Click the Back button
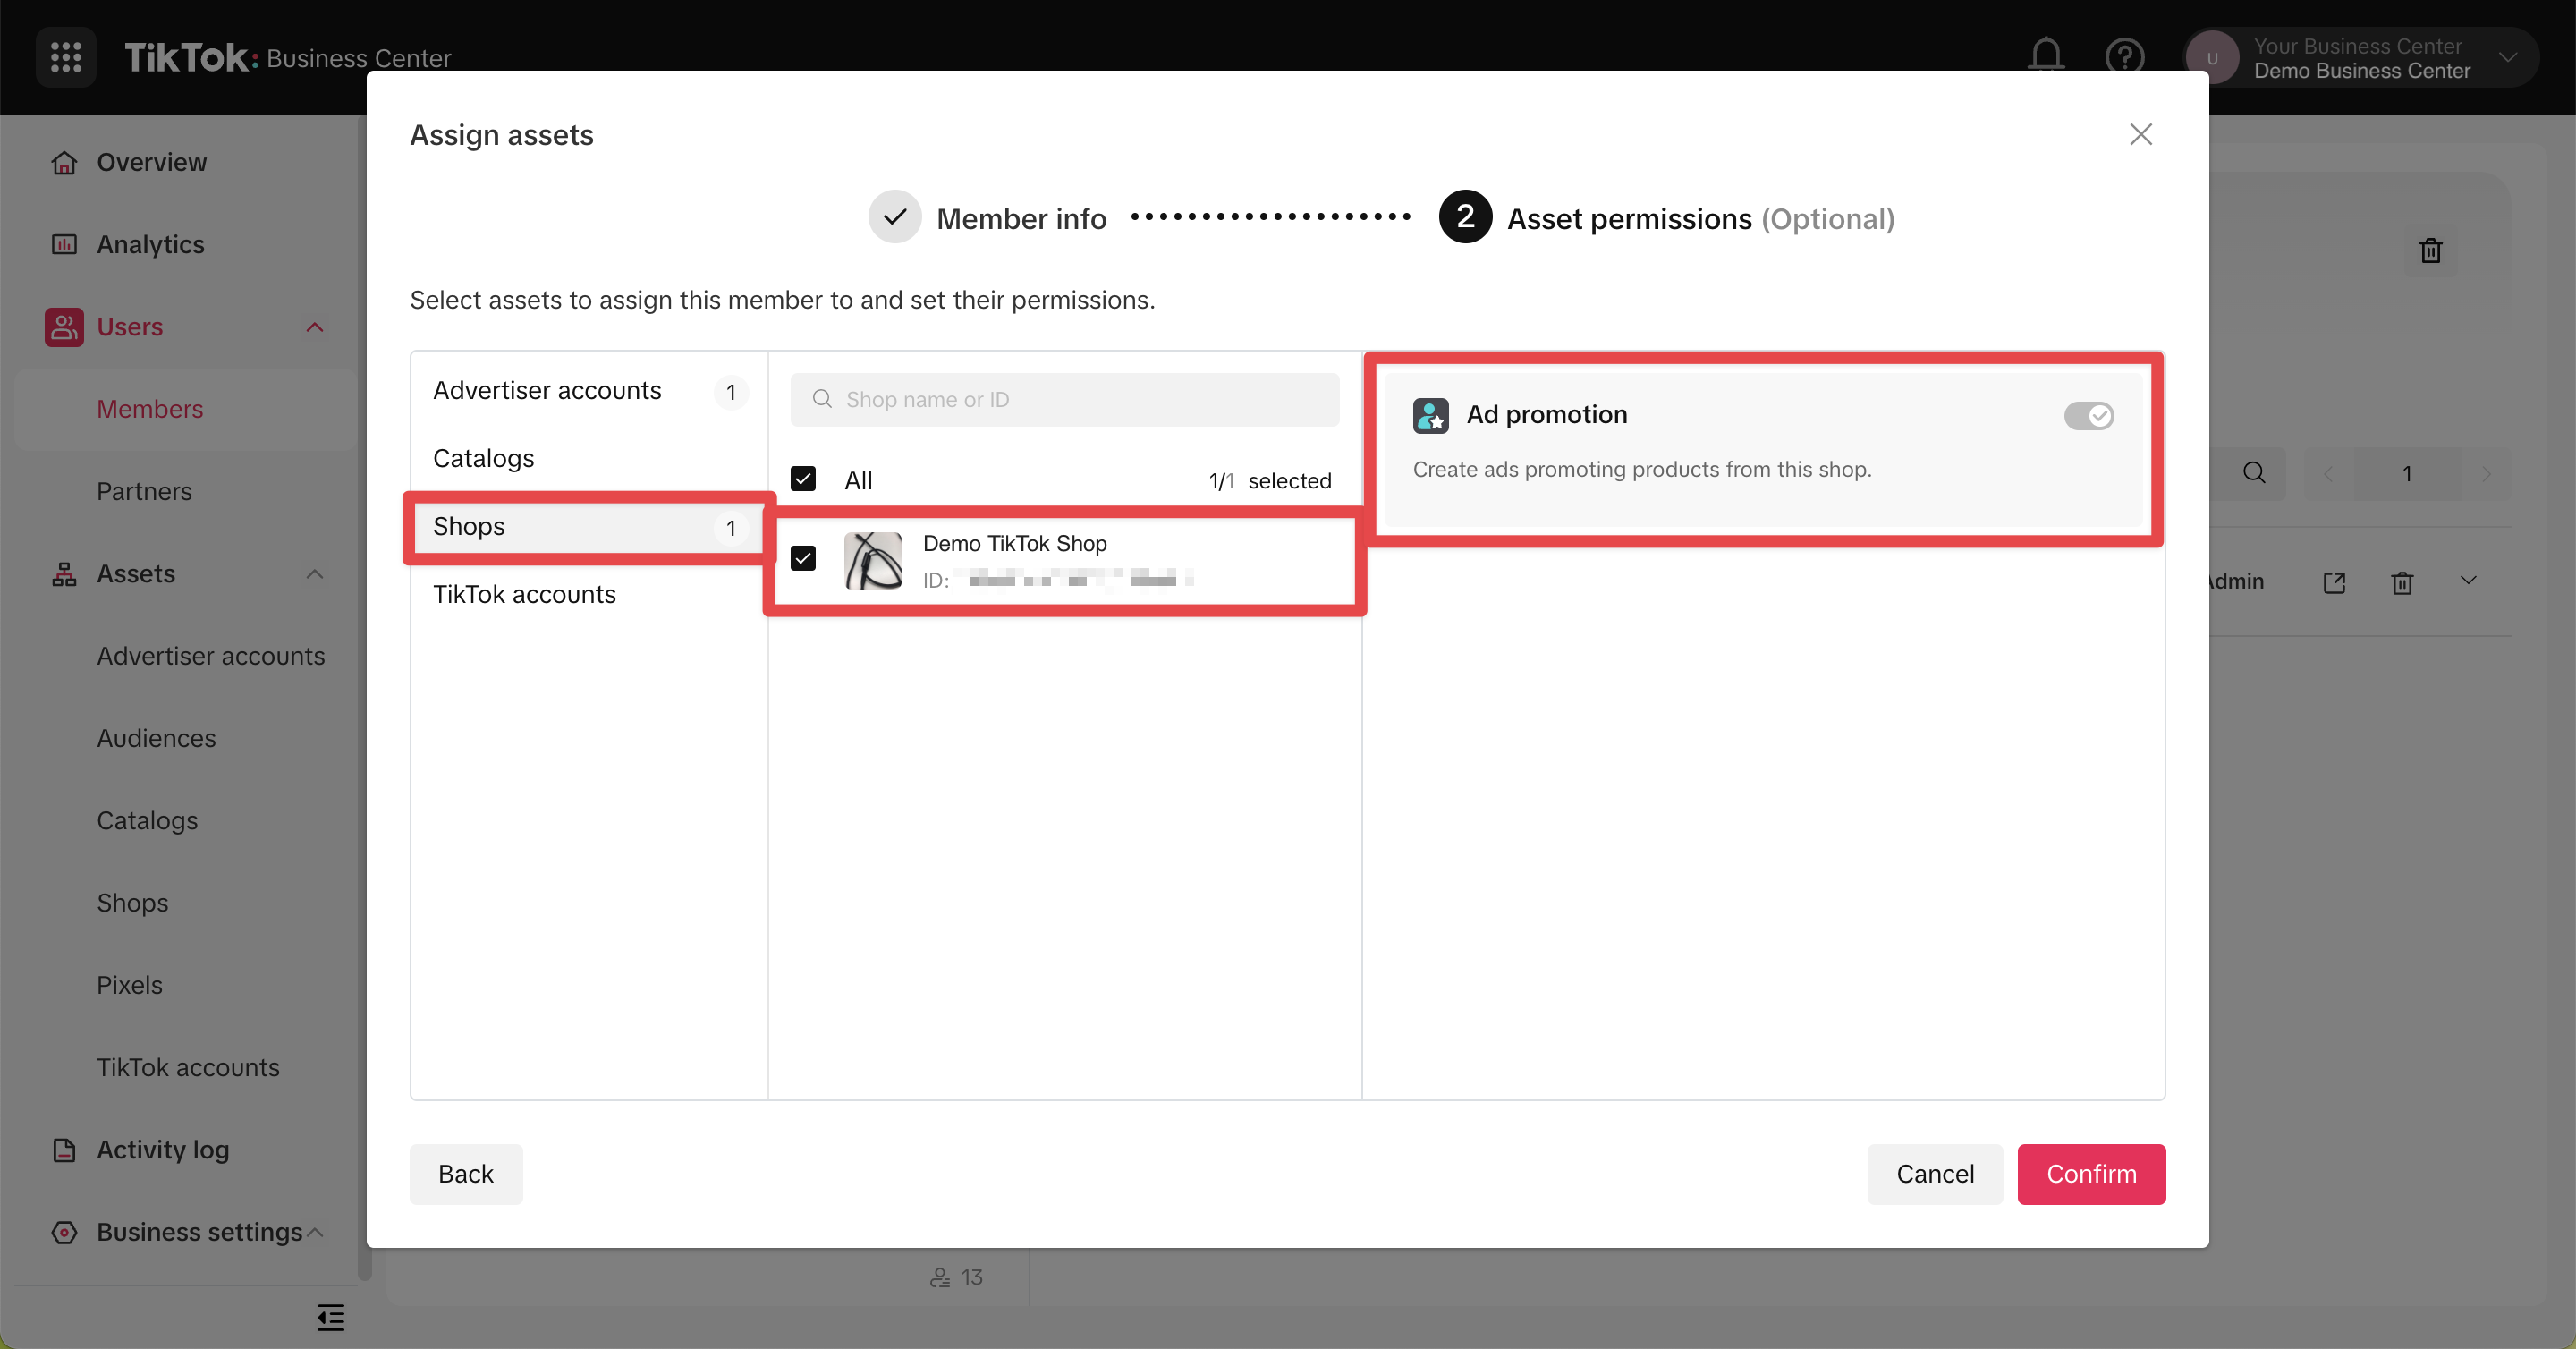 pyautogui.click(x=465, y=1174)
